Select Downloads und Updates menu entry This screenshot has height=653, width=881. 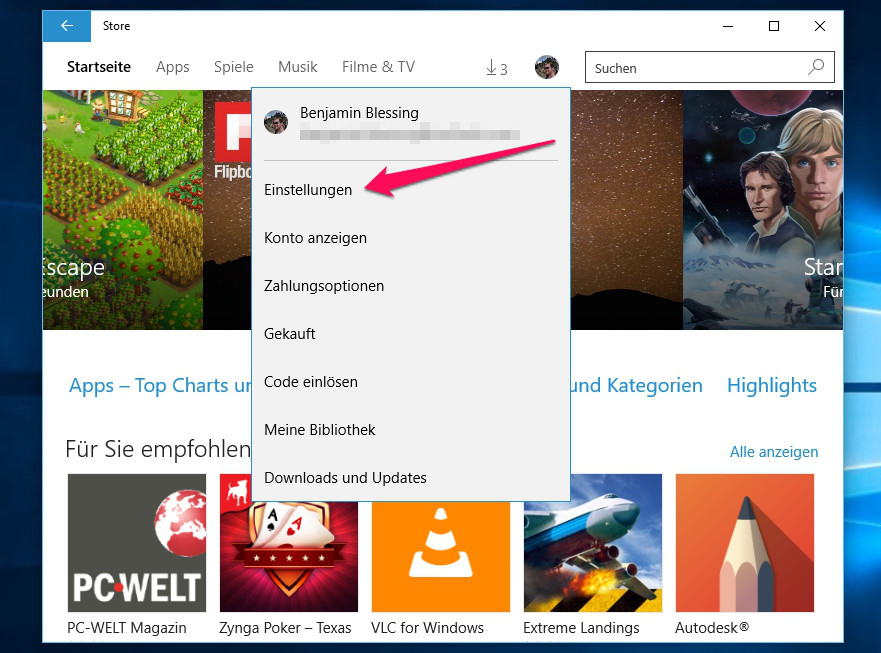[x=345, y=478]
